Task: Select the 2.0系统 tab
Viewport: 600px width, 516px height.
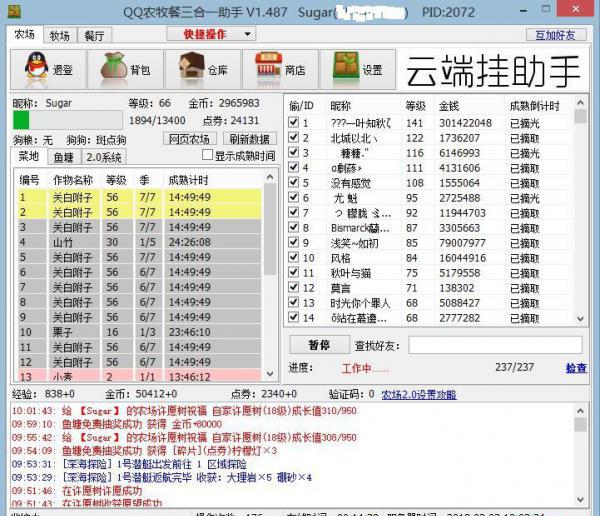Action: tap(104, 157)
